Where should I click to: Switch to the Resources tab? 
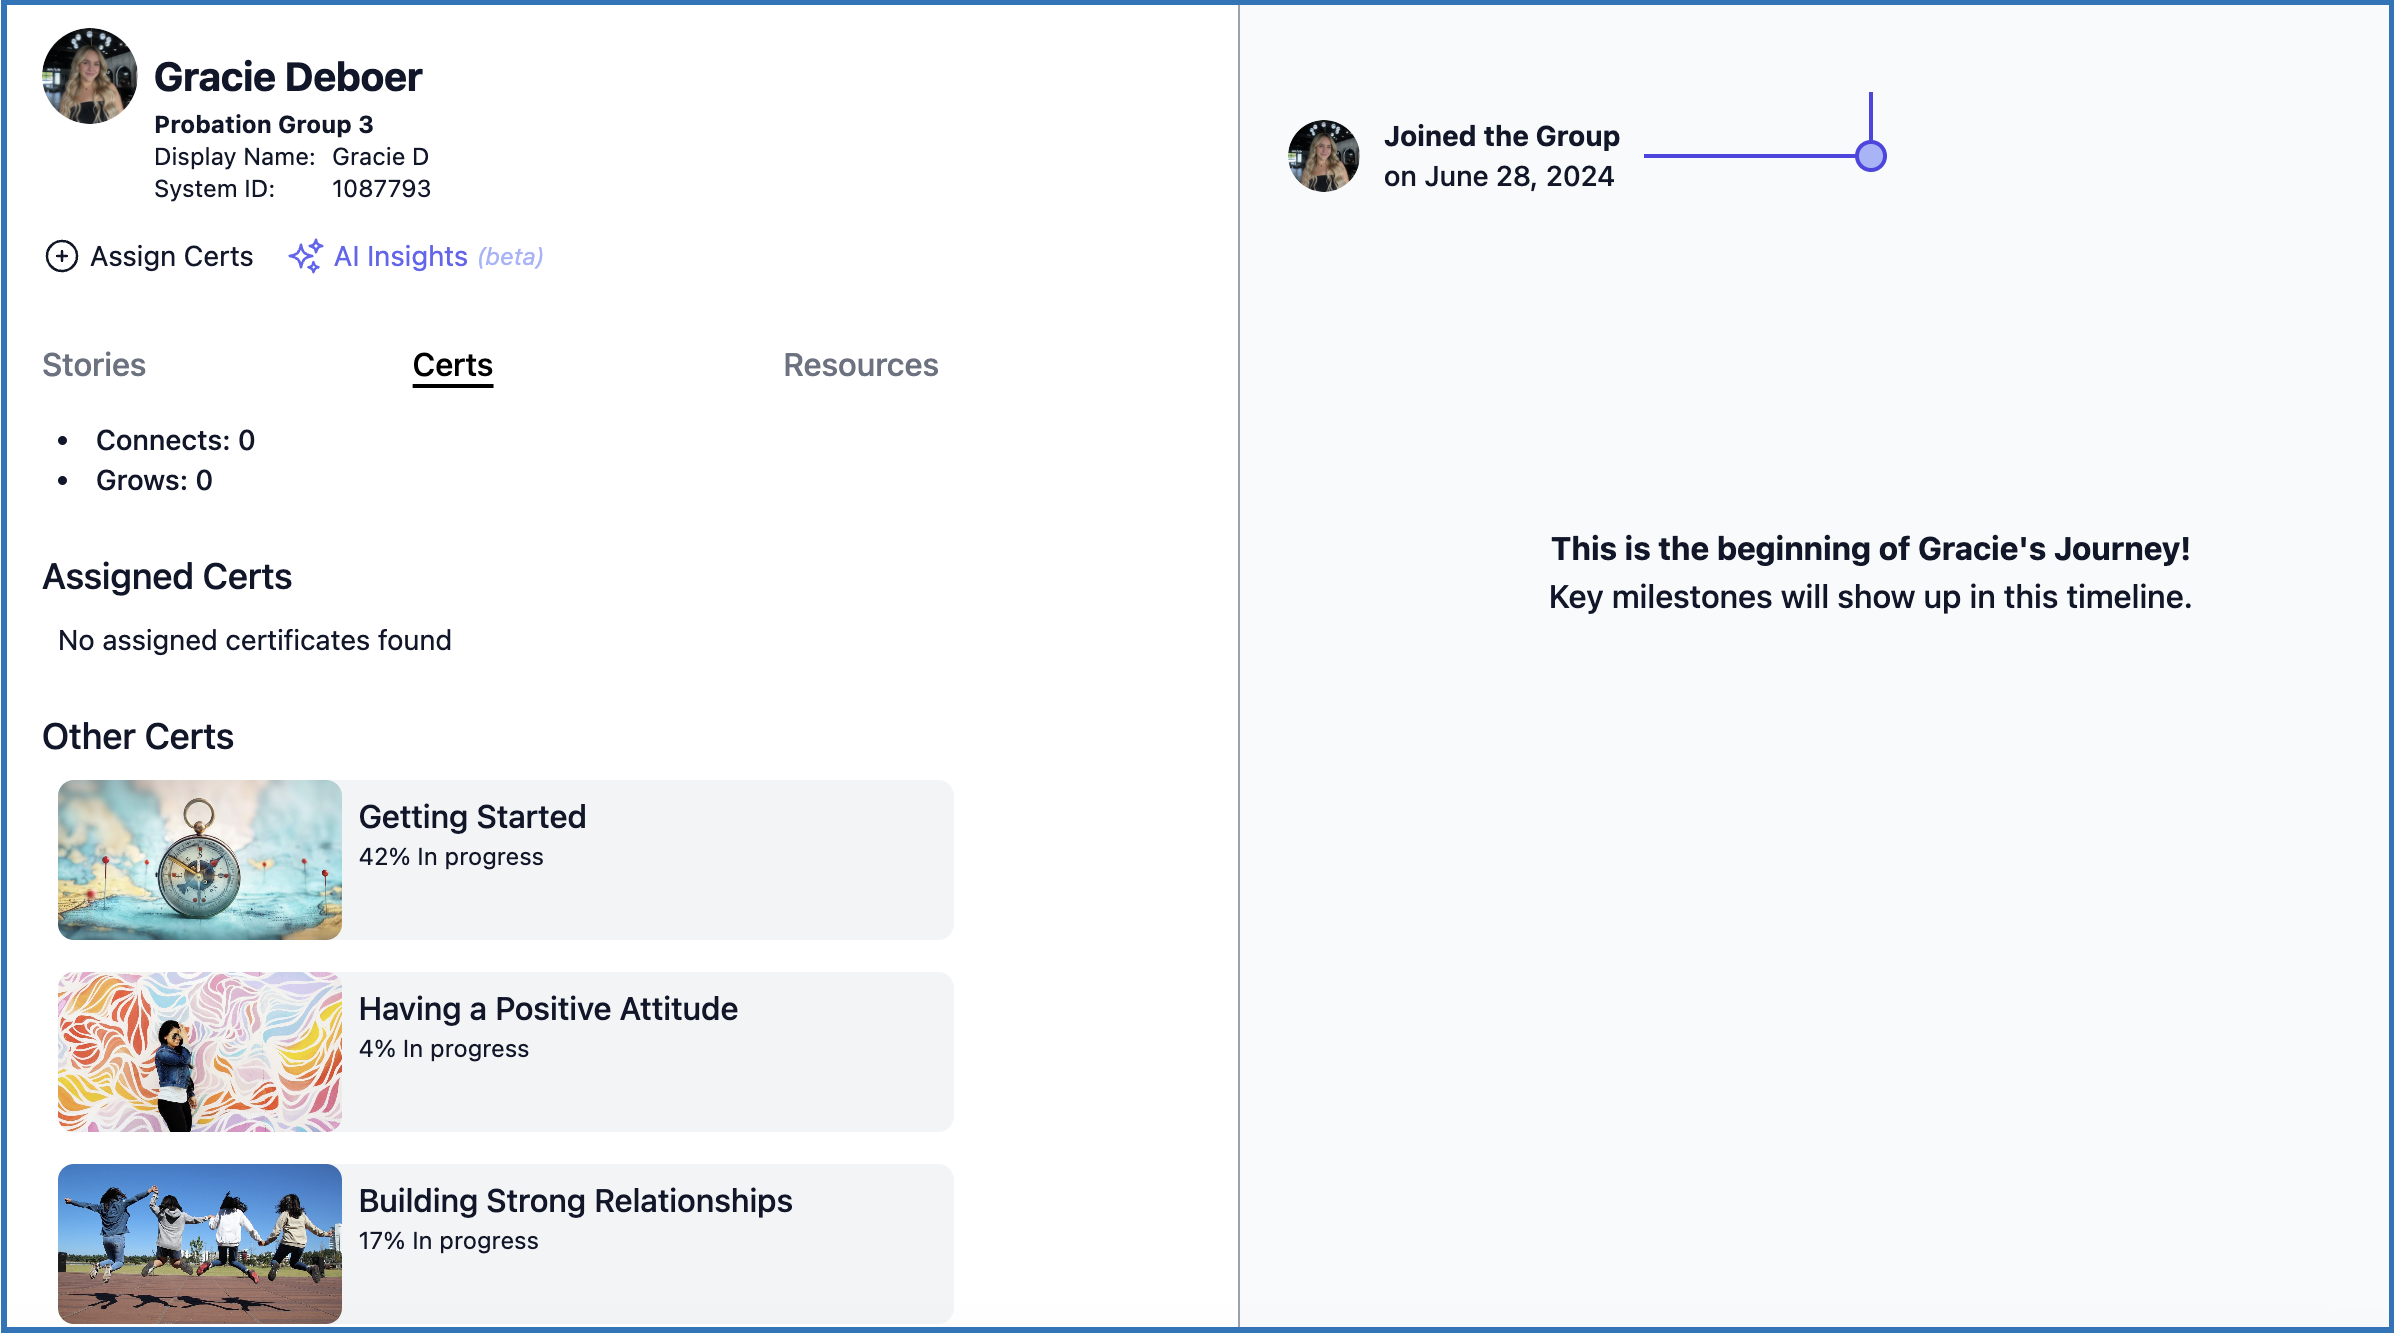860,365
